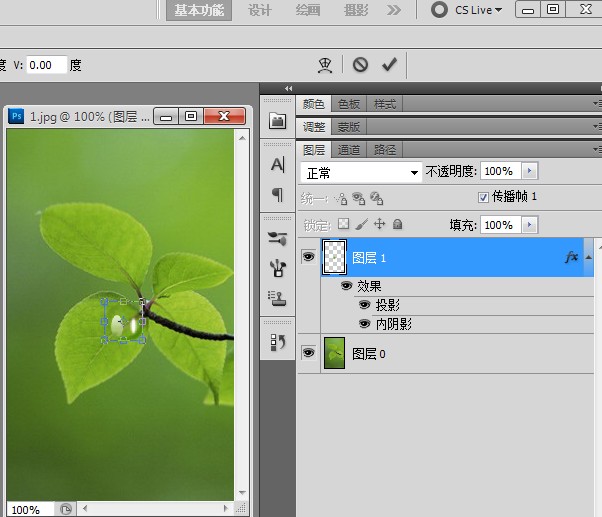Open the Brush panel icon
The width and height of the screenshot is (602, 517).
[x=278, y=268]
